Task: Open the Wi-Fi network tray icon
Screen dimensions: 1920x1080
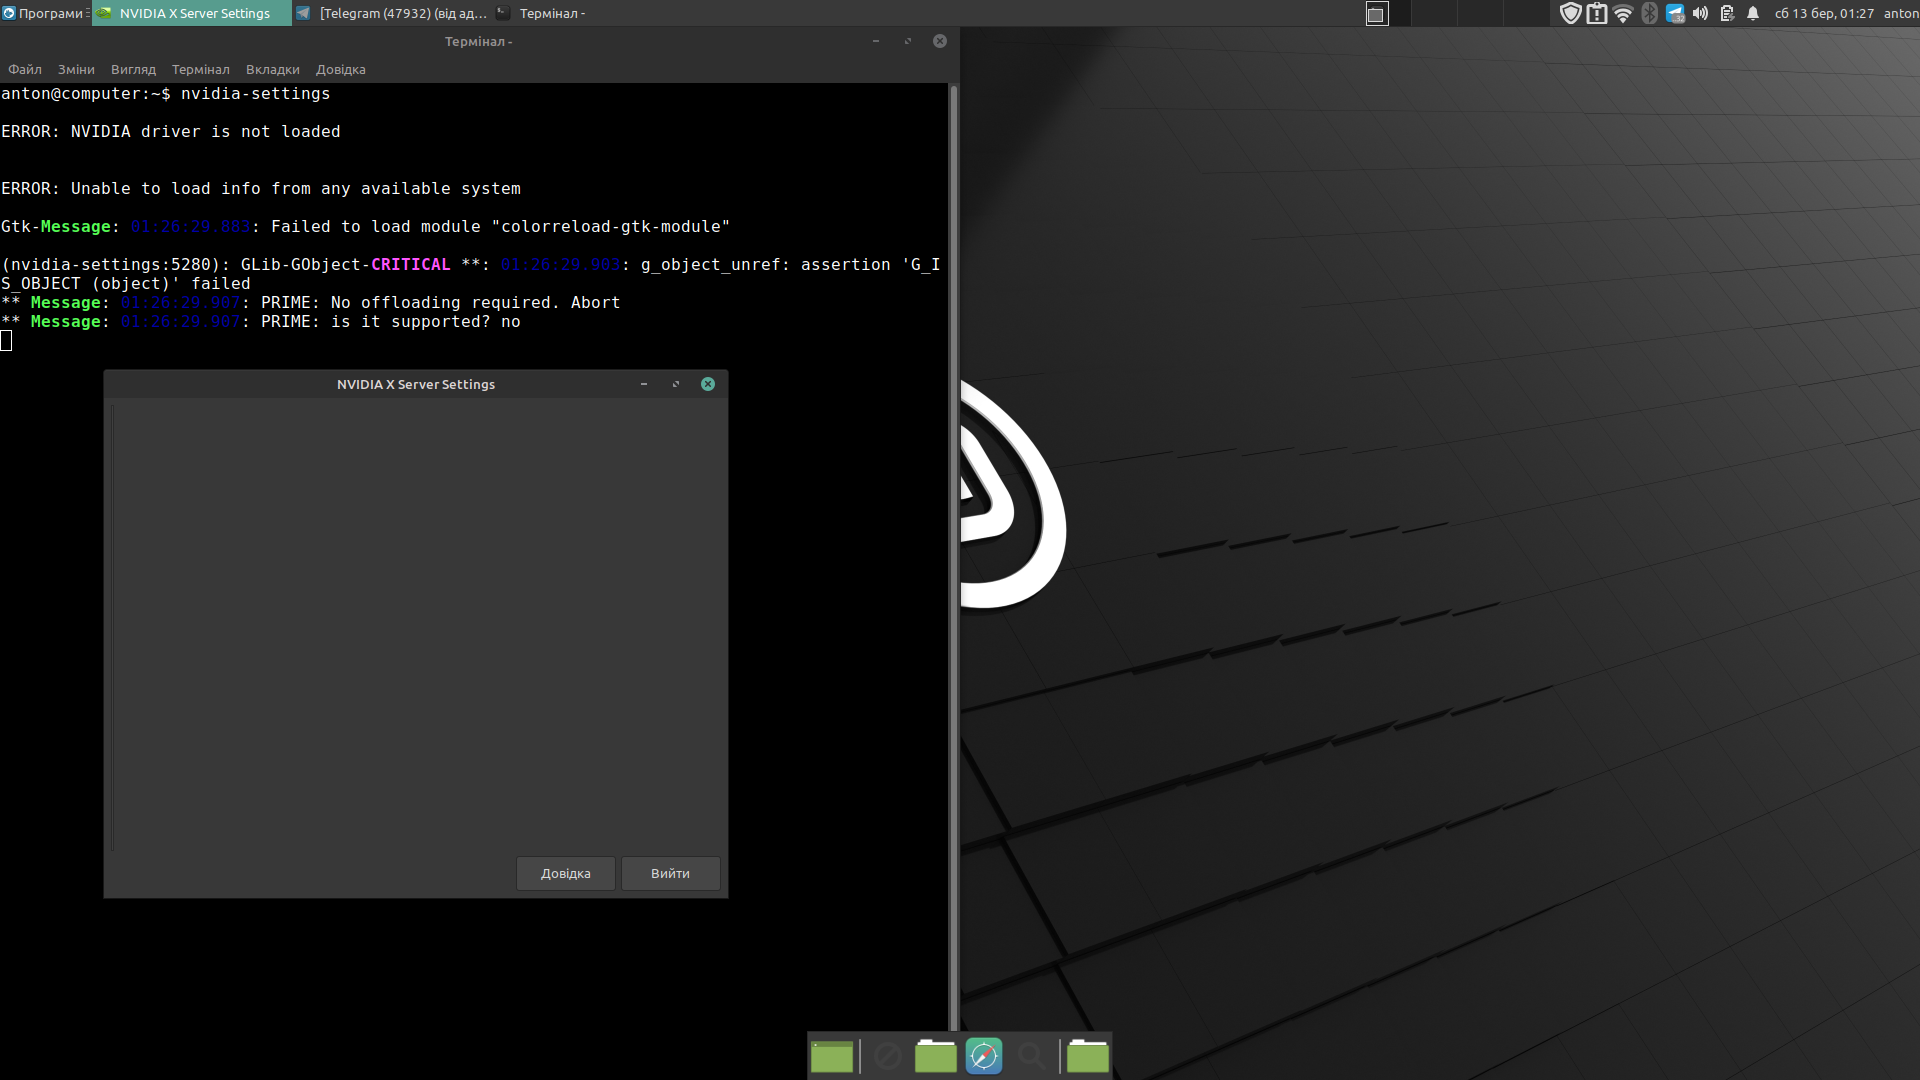Action: point(1623,13)
